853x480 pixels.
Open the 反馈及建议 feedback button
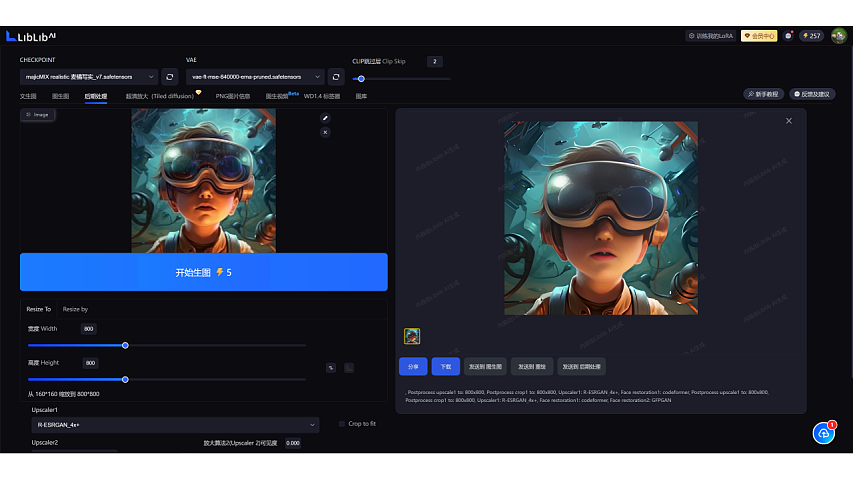coord(812,94)
